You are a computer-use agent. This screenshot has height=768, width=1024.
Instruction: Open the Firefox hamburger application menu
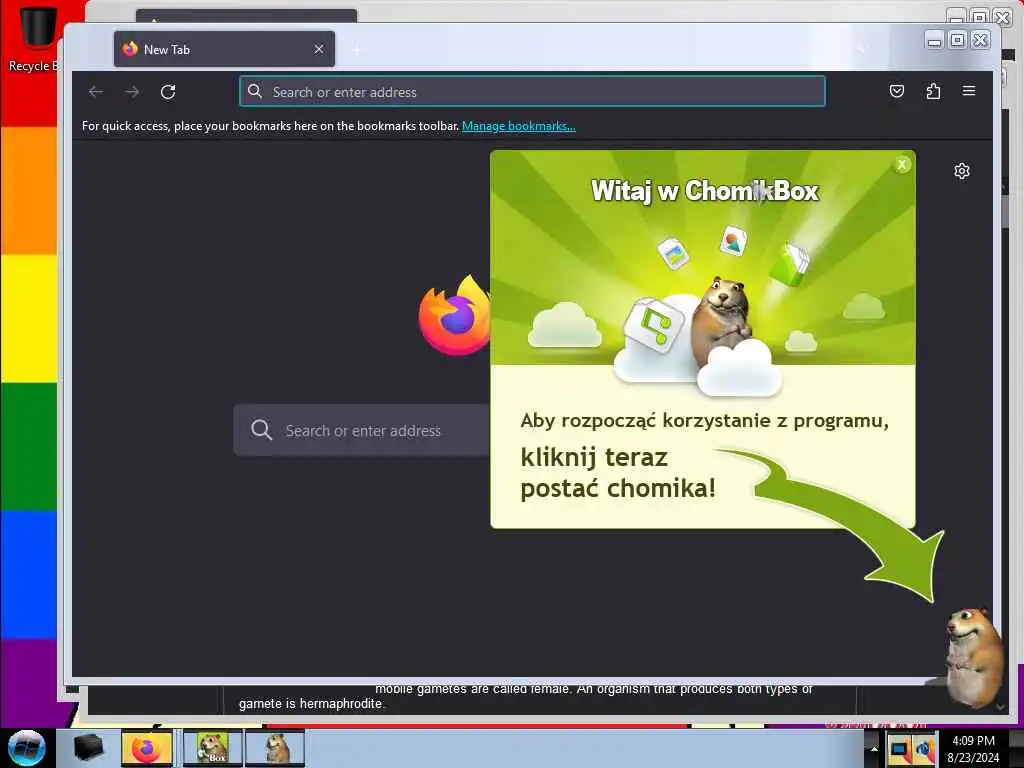968,91
